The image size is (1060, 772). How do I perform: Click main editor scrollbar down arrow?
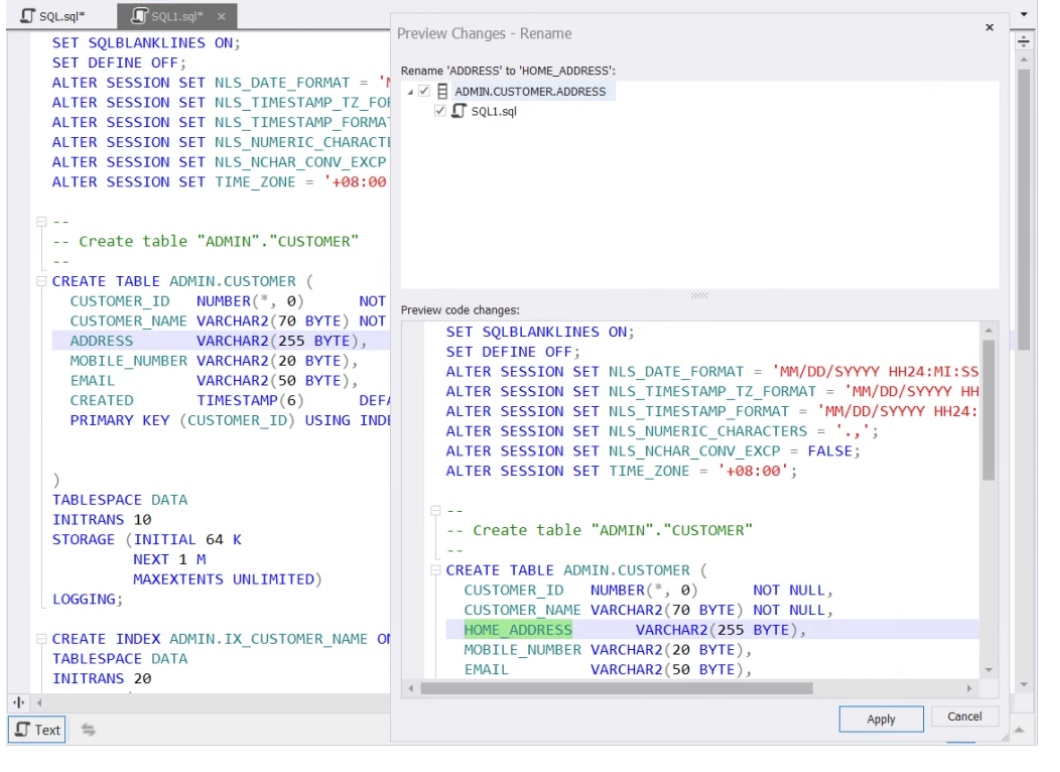tap(1023, 684)
